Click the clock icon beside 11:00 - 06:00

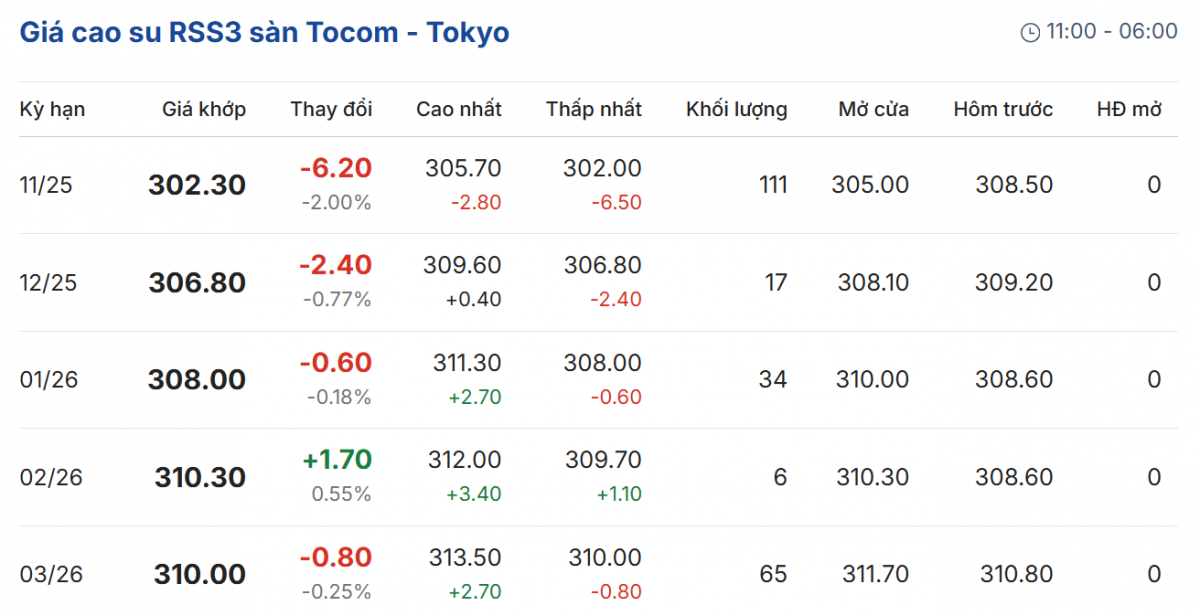click(1030, 33)
